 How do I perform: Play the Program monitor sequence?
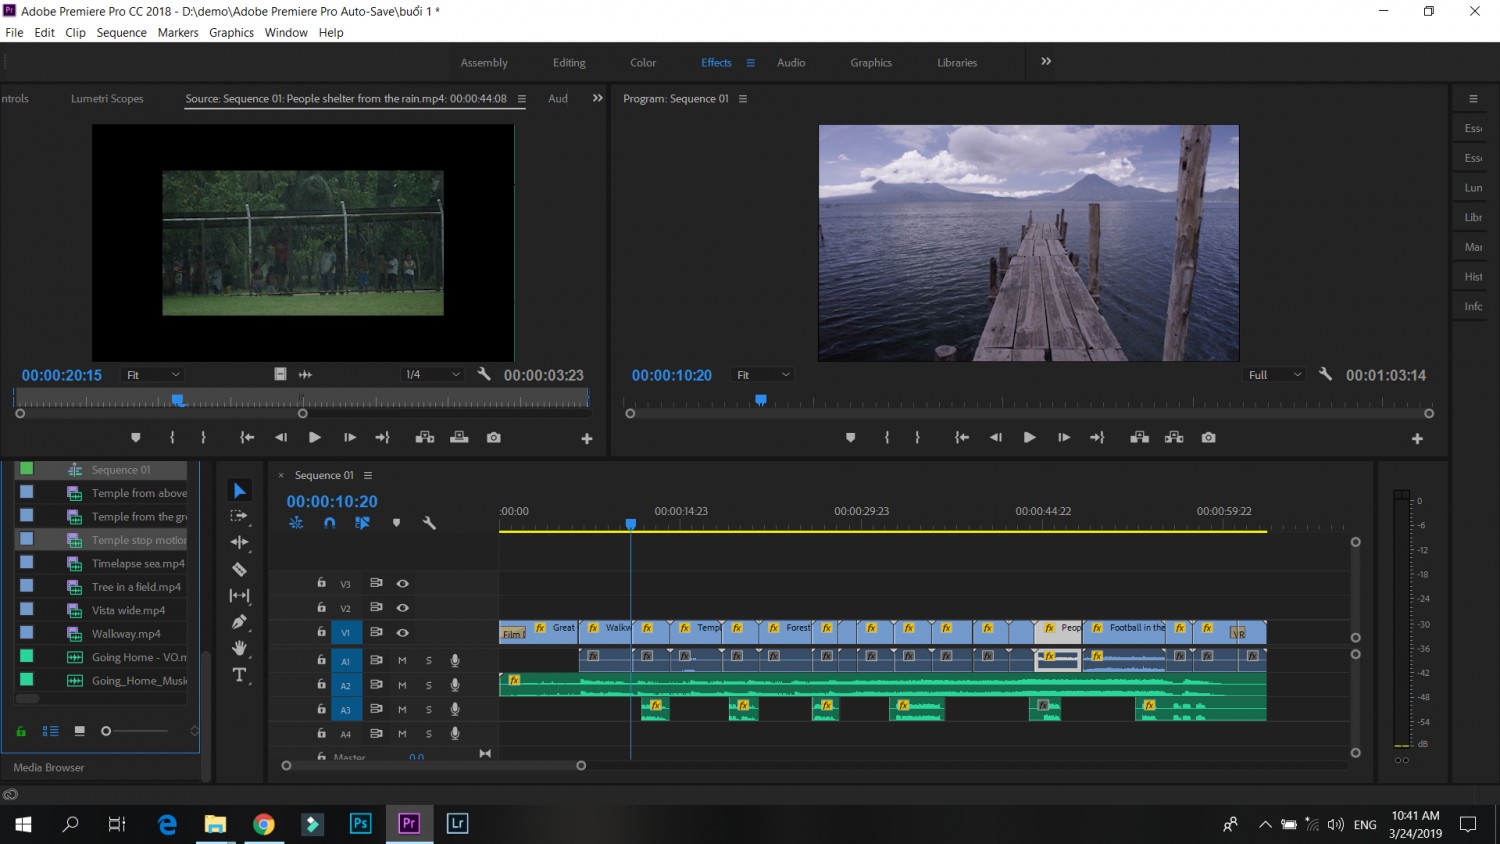pyautogui.click(x=1029, y=438)
